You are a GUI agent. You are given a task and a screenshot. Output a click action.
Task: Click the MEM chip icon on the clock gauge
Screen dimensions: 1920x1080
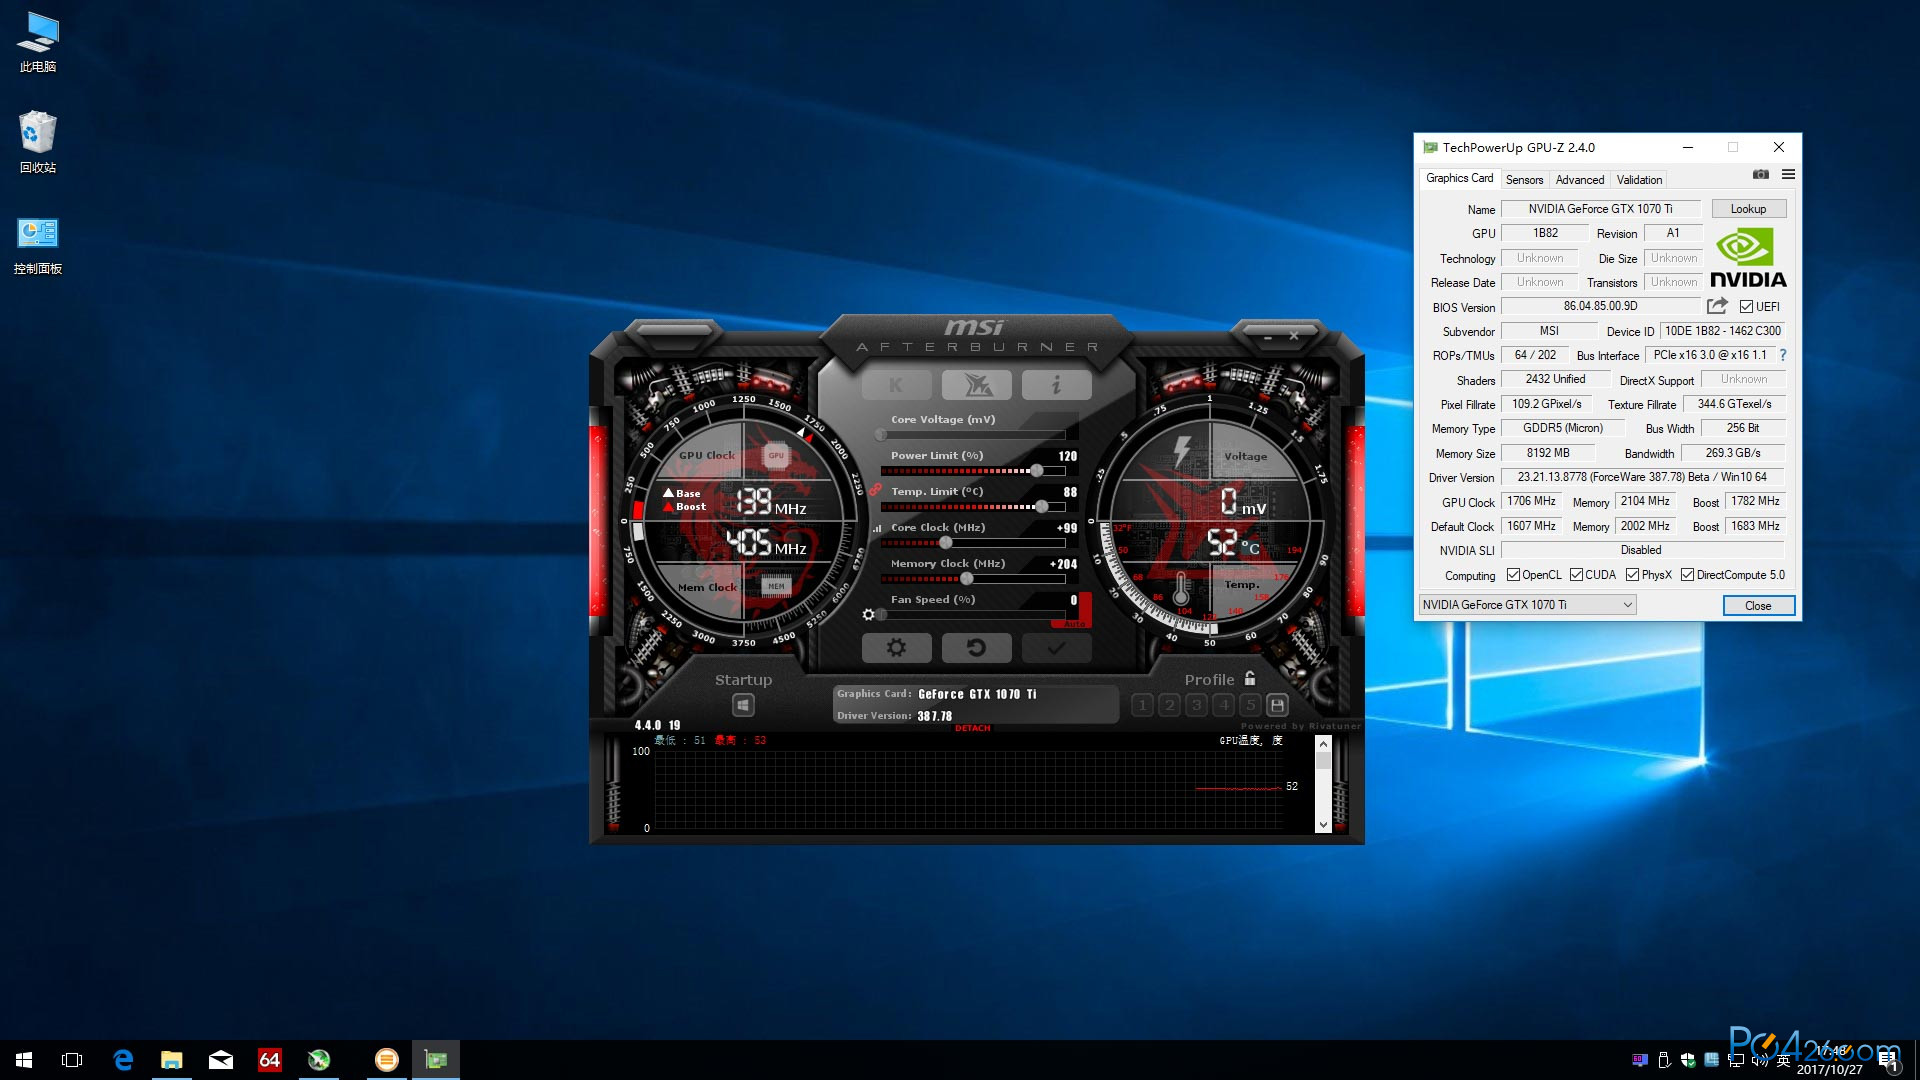[x=776, y=586]
